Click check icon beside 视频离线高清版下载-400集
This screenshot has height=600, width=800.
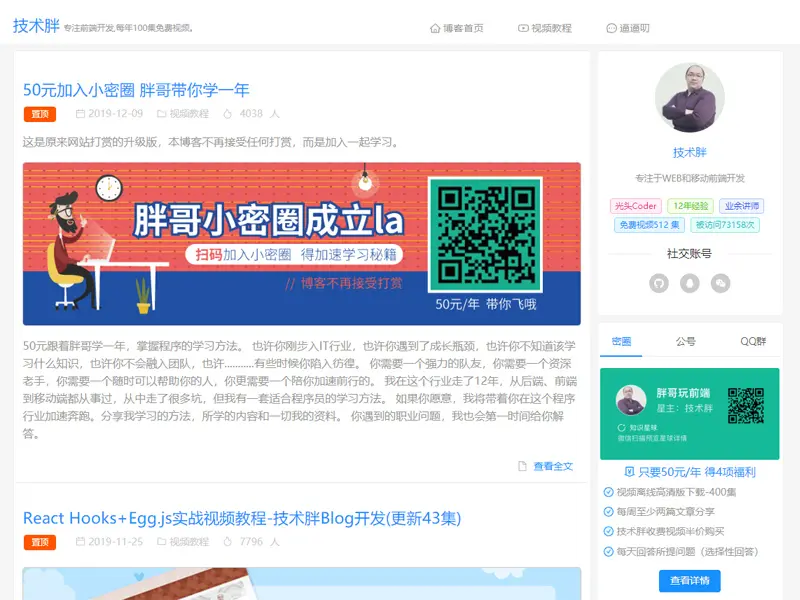click(608, 492)
